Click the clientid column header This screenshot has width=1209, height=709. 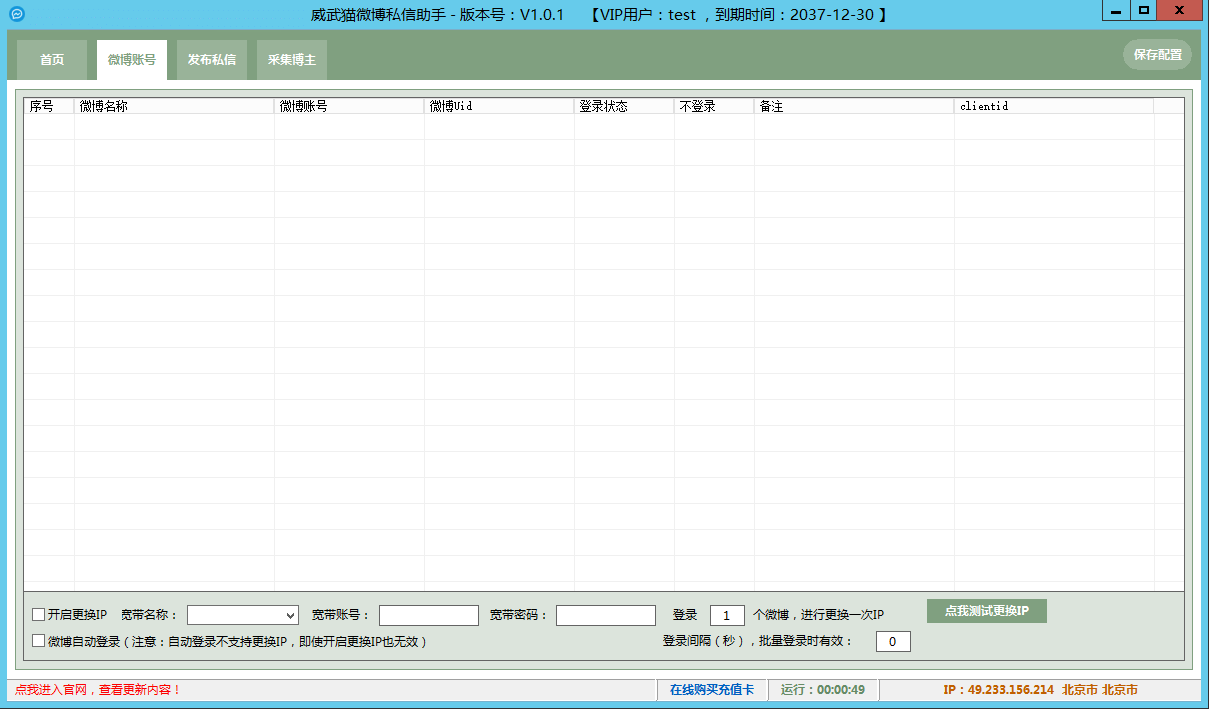(1054, 106)
